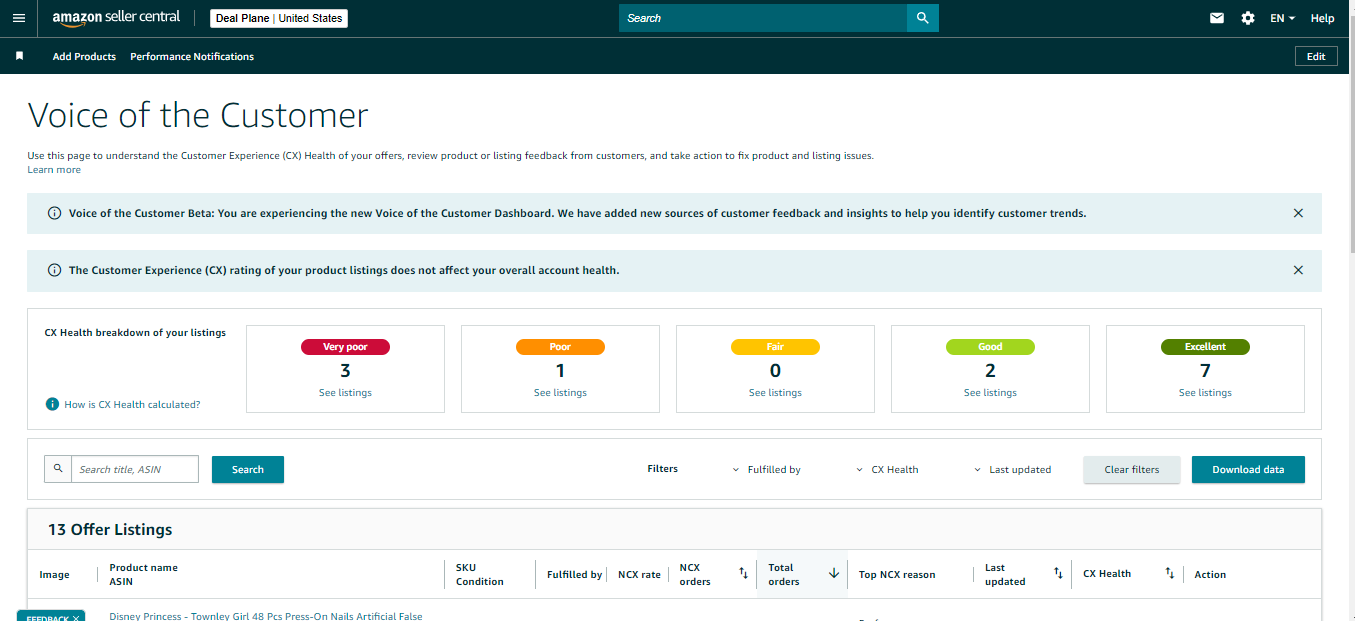The image size is (1355, 621).
Task: Sort by CX Health arrows
Action: 1169,573
